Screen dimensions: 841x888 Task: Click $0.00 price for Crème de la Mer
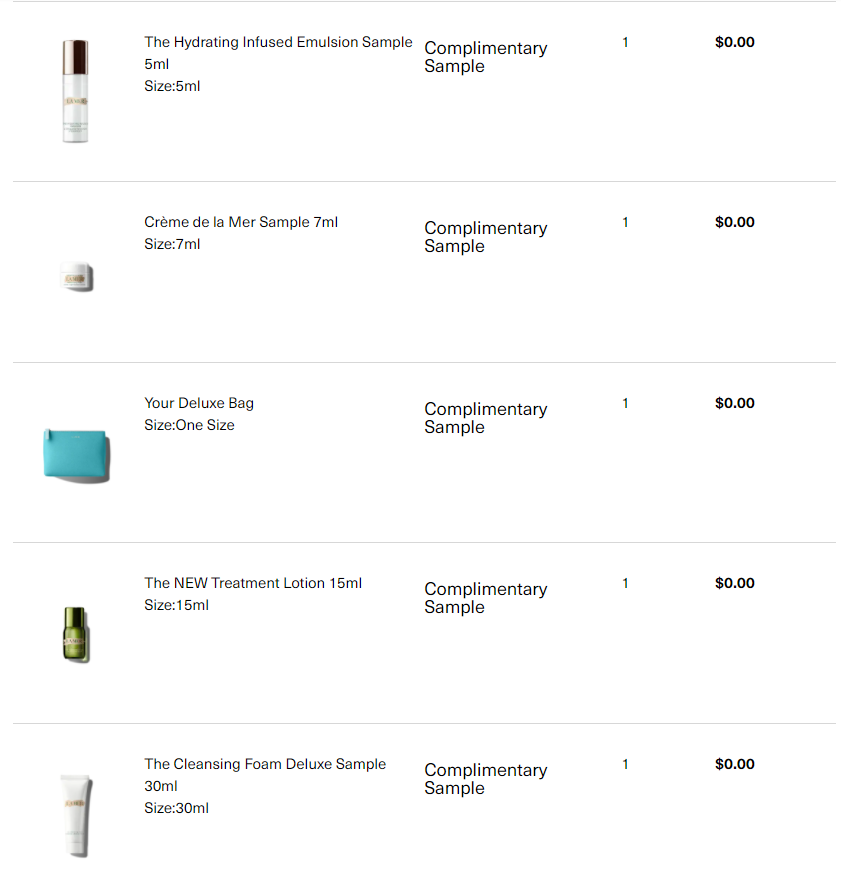click(735, 222)
